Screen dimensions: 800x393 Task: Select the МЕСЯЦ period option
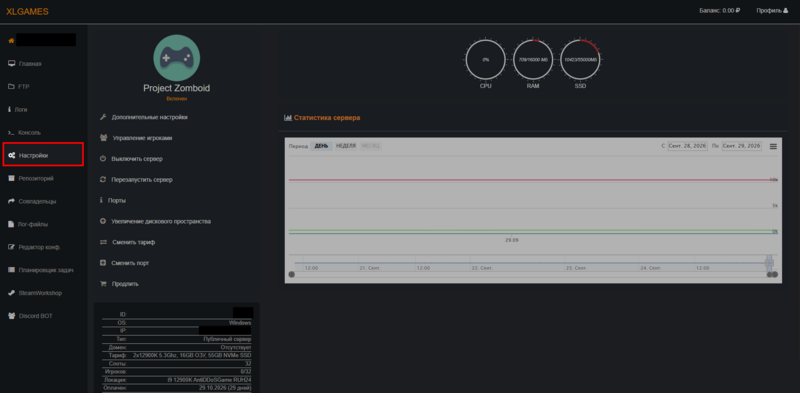[370, 146]
